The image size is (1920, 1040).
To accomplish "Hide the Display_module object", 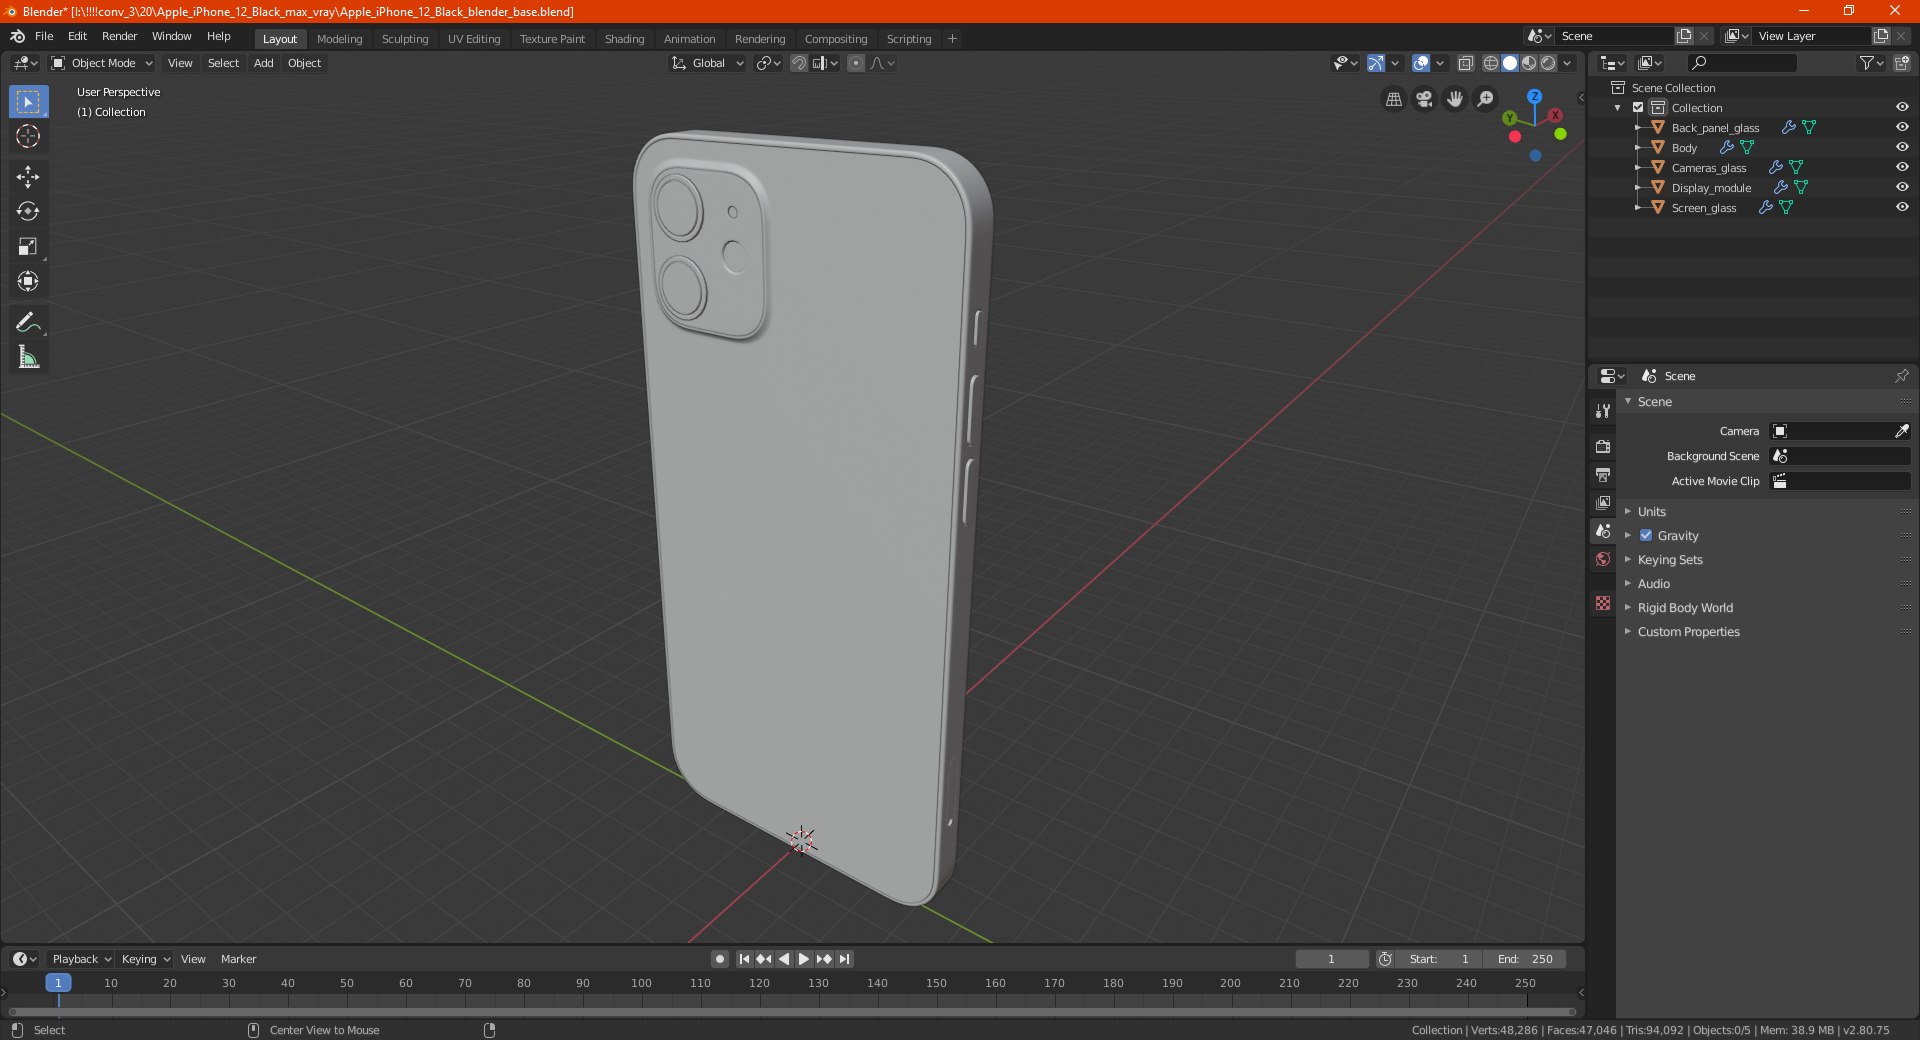I will tap(1902, 187).
